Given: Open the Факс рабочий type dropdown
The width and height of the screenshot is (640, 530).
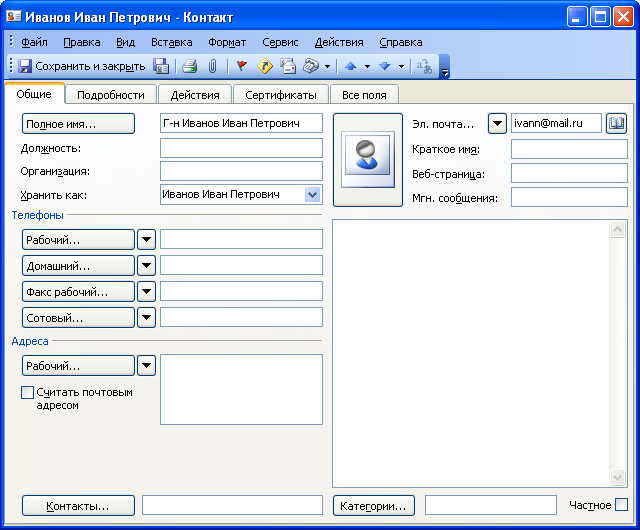Looking at the screenshot, I should coord(146,292).
